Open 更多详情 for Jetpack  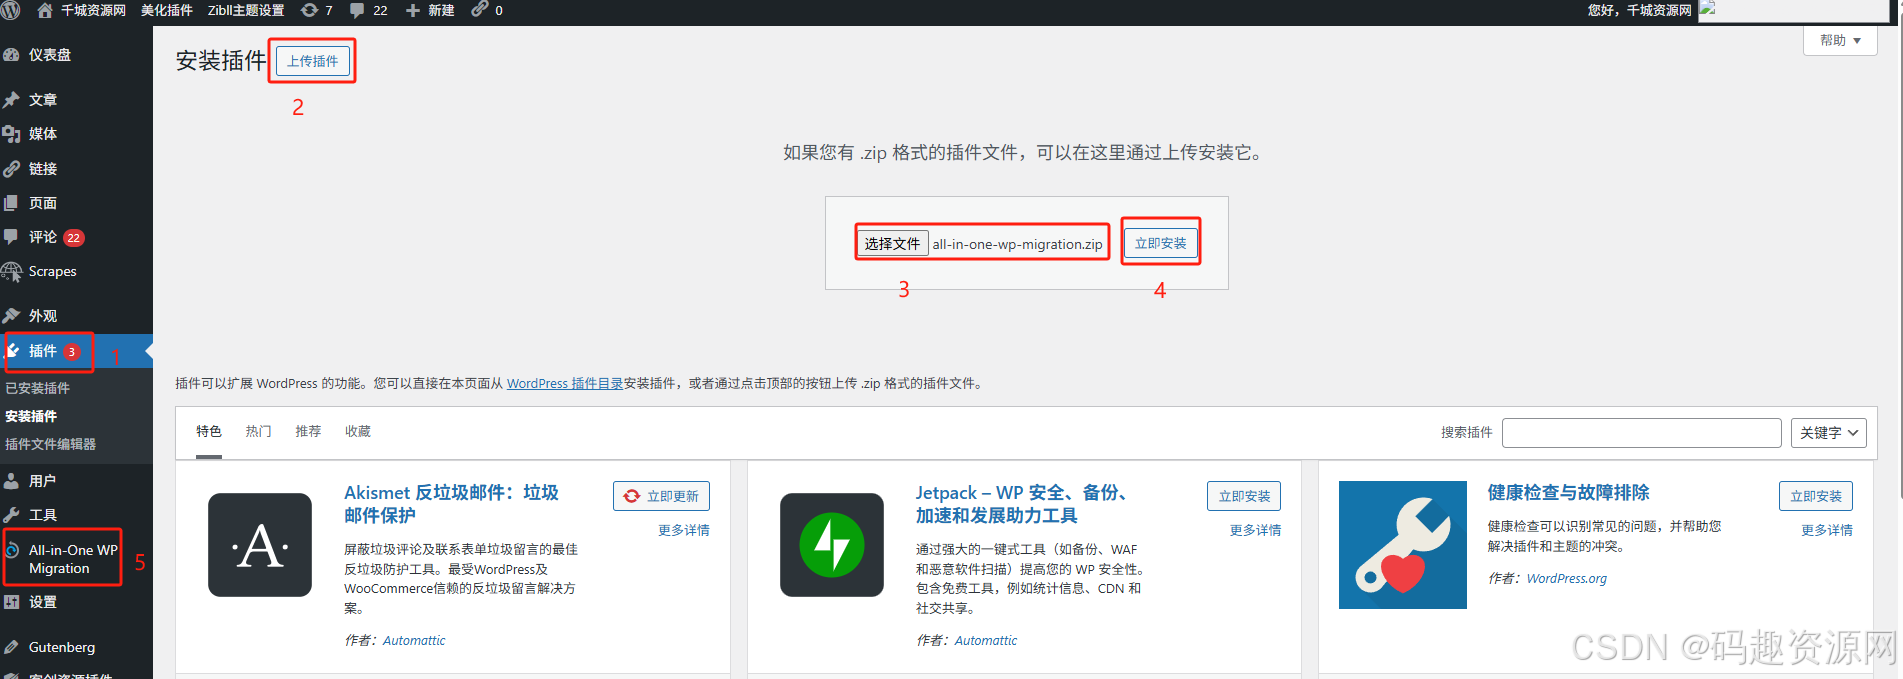[x=1255, y=530]
